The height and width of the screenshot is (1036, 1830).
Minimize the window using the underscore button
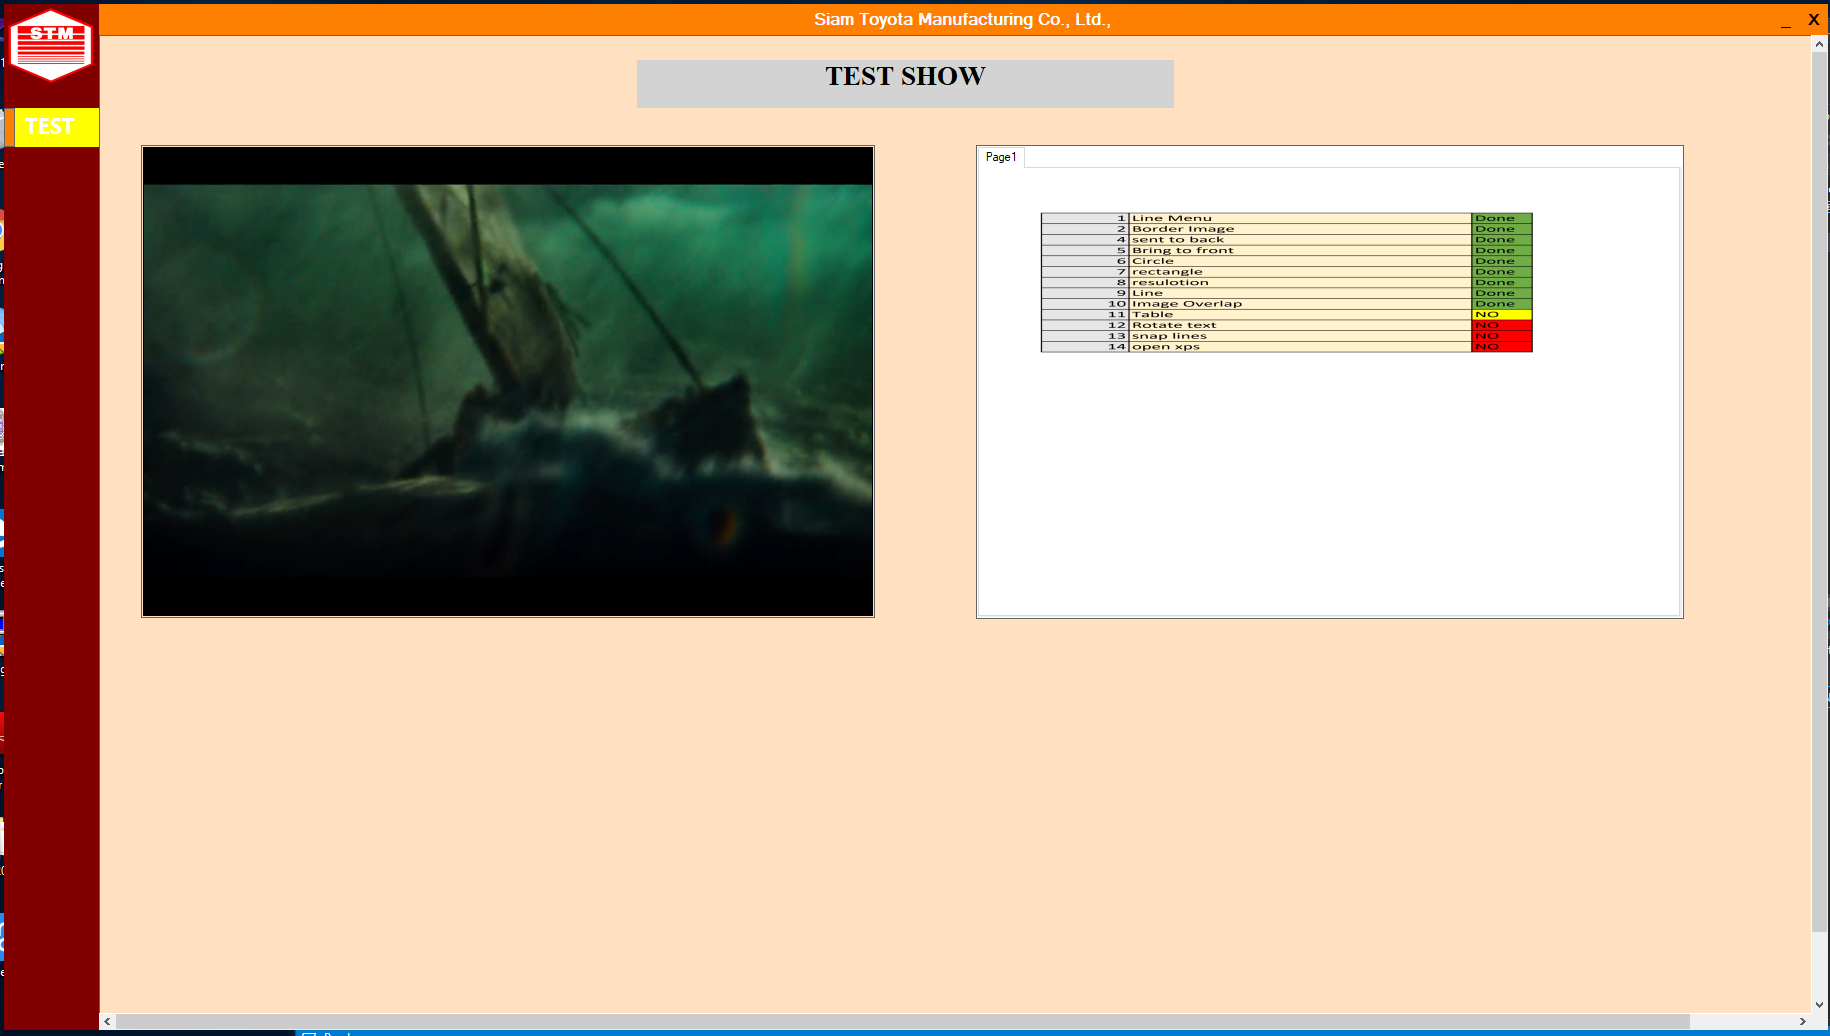1785,20
